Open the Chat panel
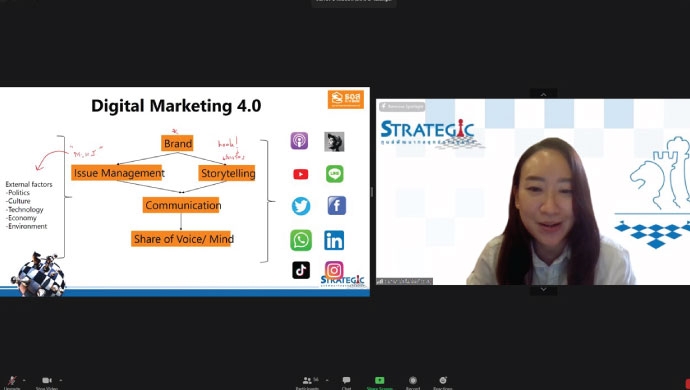The image size is (690, 390). (346, 381)
